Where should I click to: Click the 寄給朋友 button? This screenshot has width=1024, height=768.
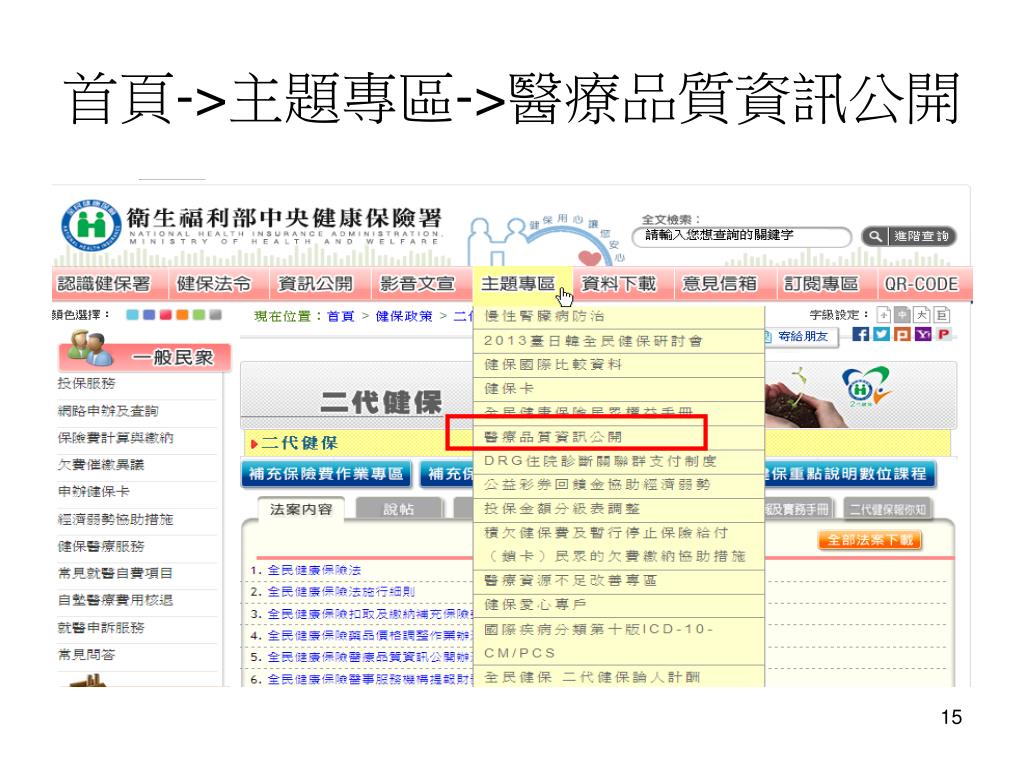pyautogui.click(x=801, y=336)
